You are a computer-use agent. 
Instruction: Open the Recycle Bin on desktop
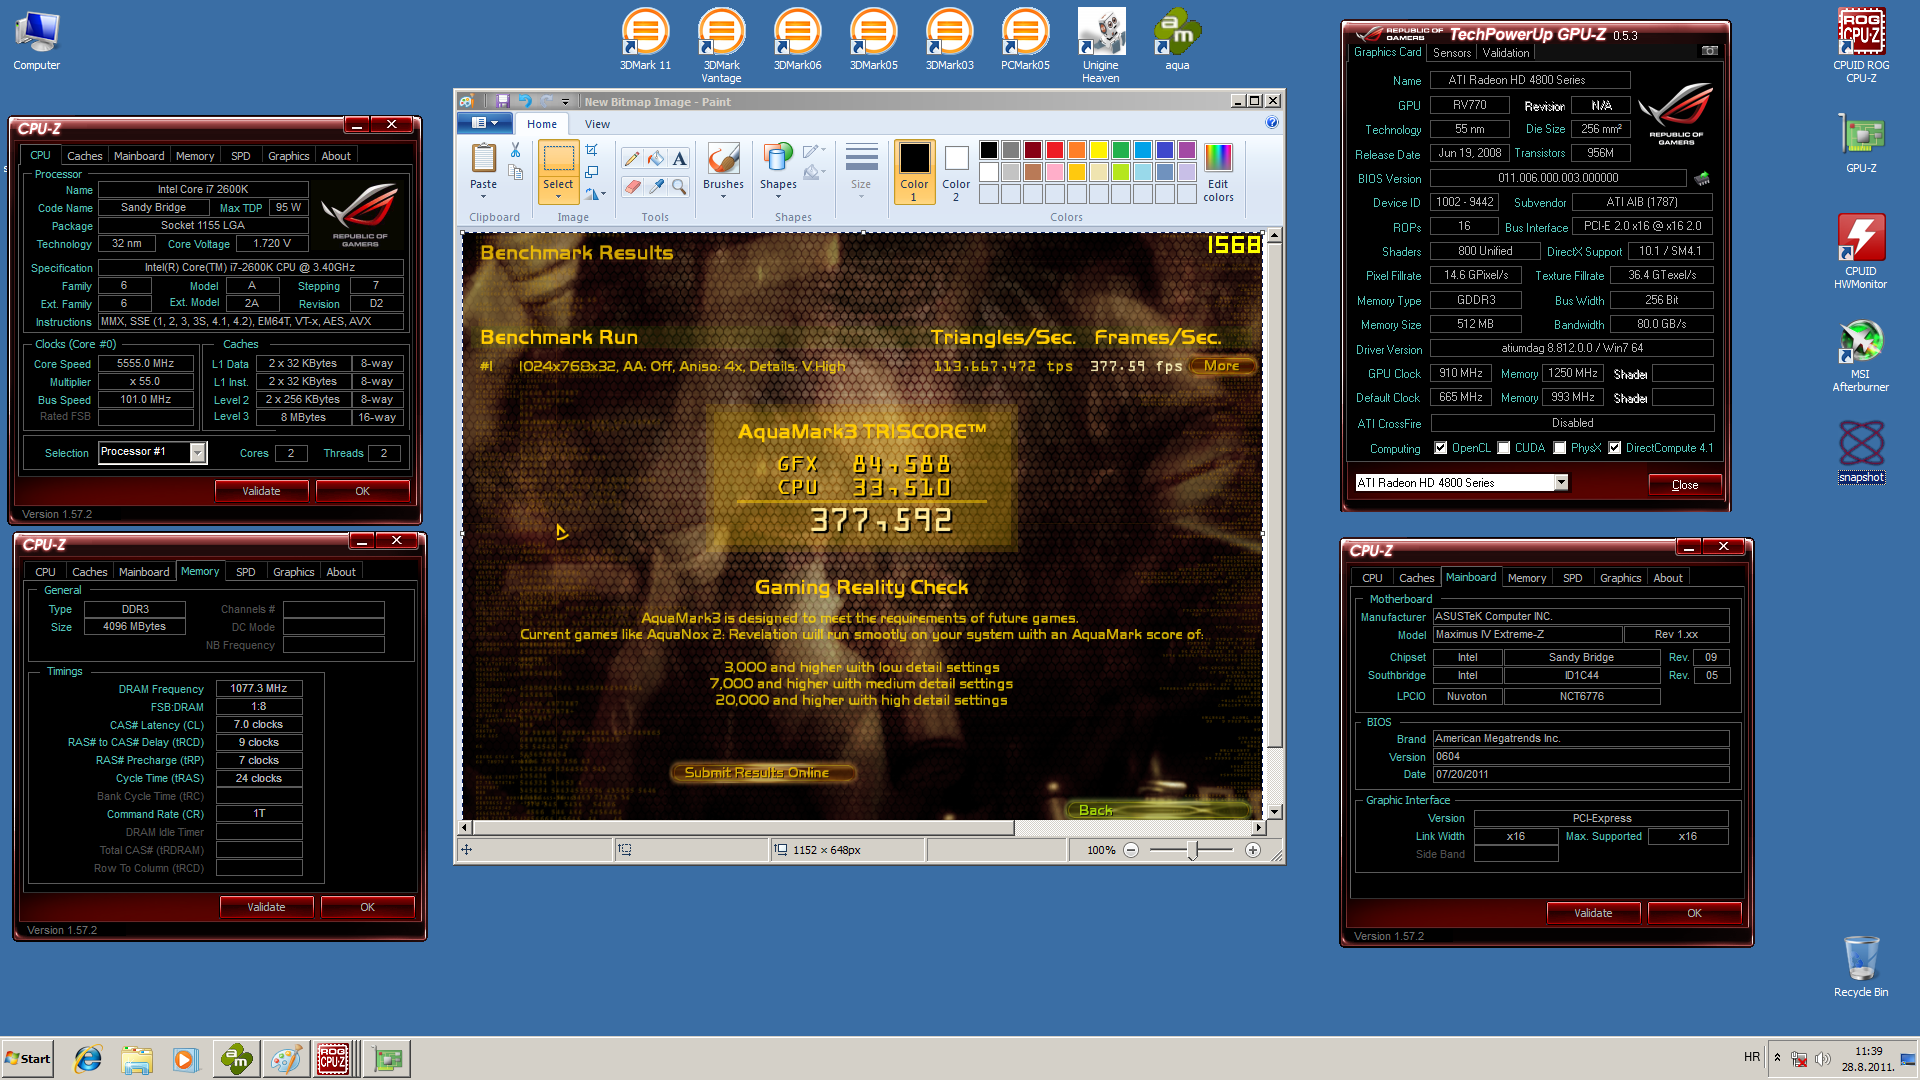tap(1861, 967)
